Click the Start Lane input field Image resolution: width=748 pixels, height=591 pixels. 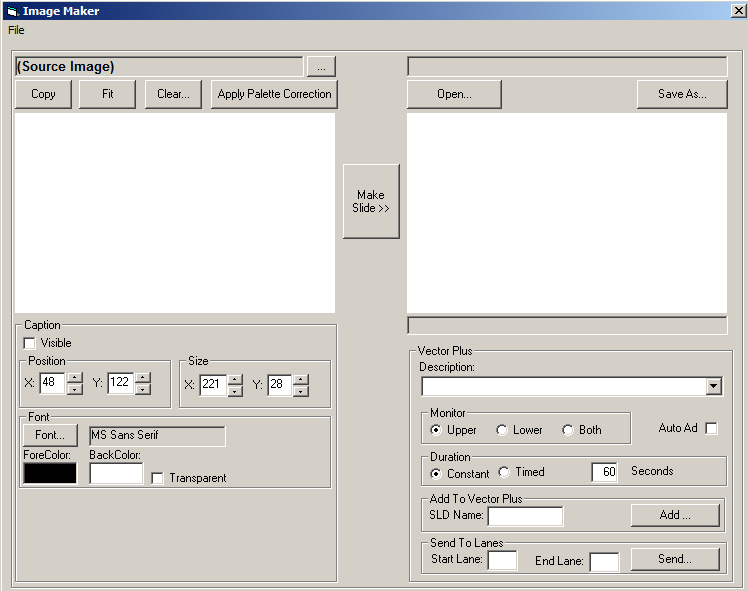(502, 560)
